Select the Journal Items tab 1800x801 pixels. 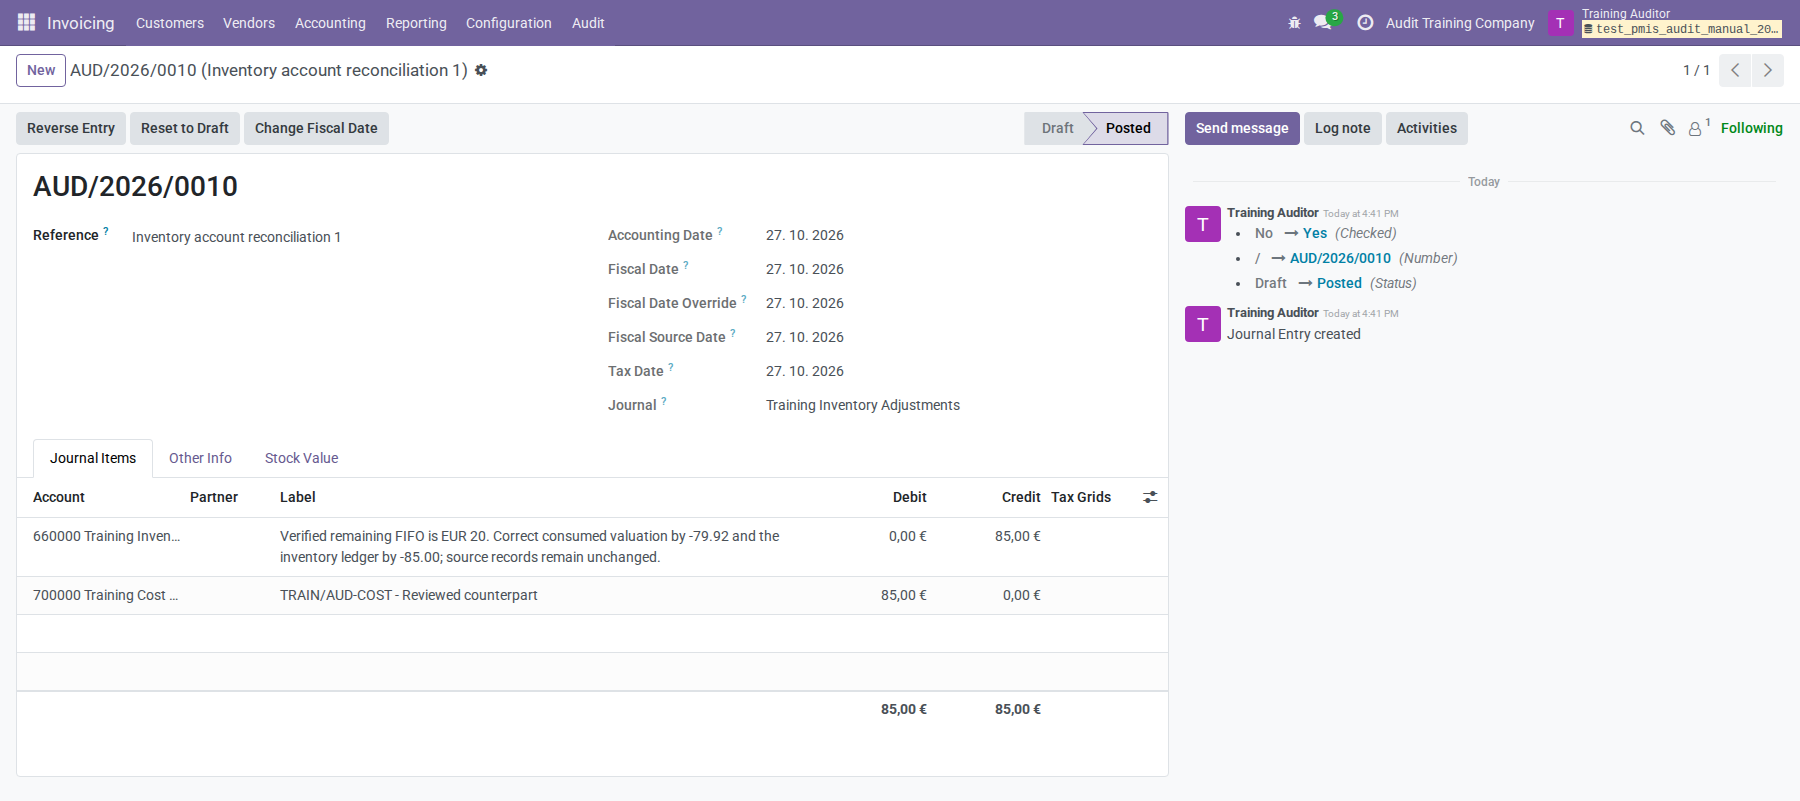point(93,458)
